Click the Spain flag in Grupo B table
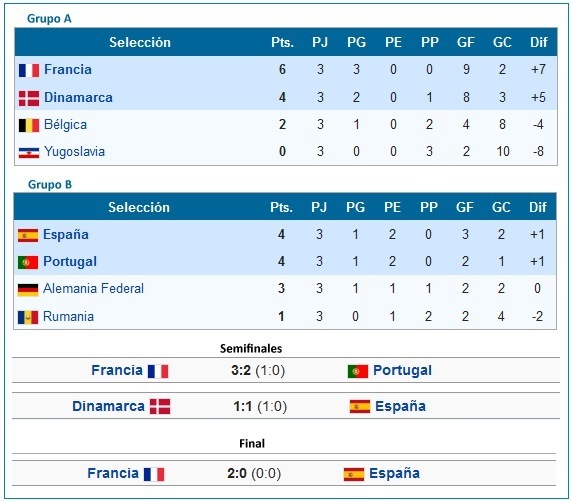Viewport: 571px width, 501px height. click(x=28, y=236)
